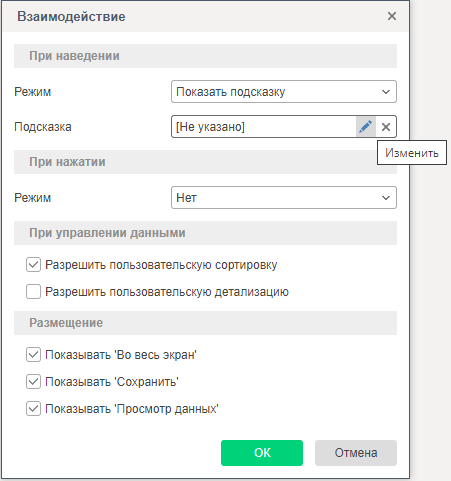Click the pencil edit icon for Подсказка
Viewport: 451px width, 481px height.
click(x=366, y=127)
